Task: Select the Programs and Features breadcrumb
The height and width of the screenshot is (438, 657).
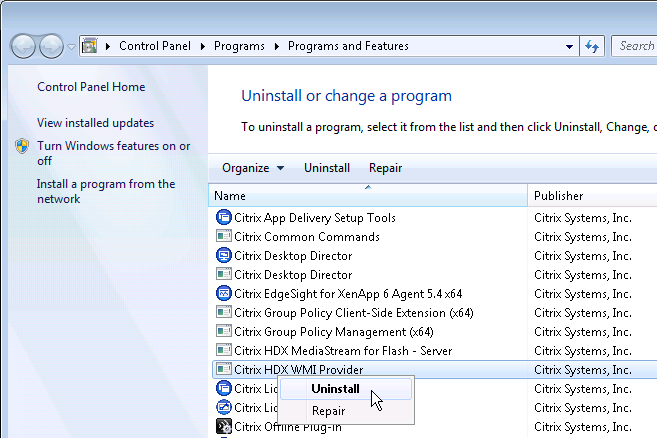Action: (348, 46)
